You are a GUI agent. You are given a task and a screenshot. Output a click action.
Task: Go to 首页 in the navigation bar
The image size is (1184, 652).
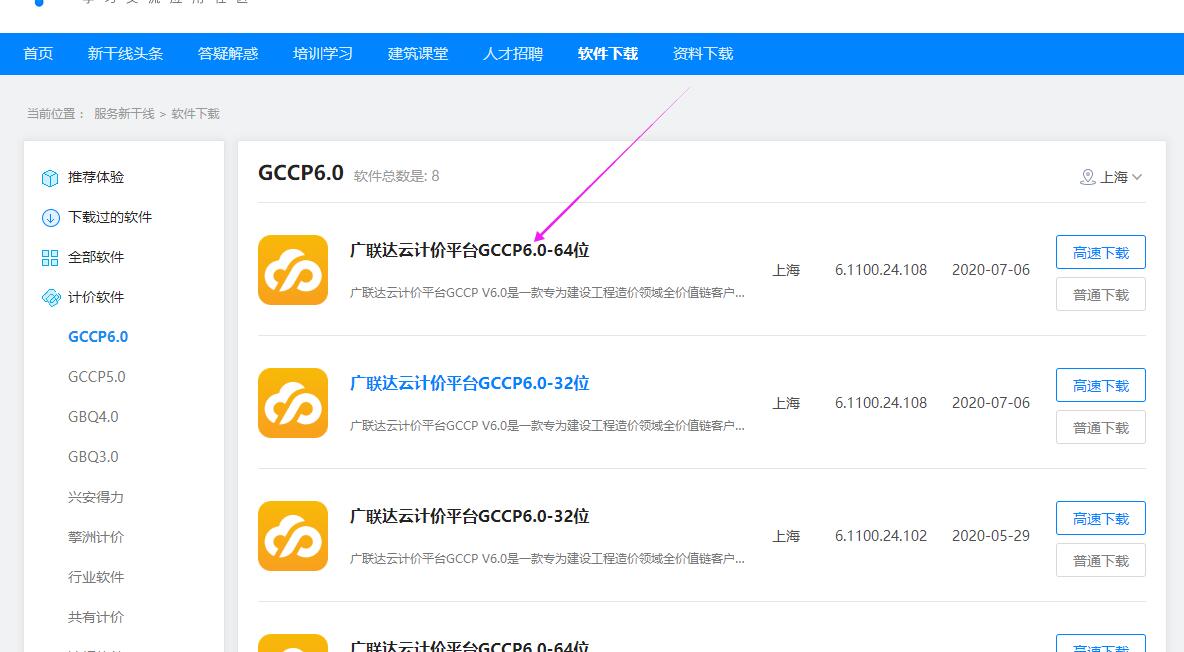[38, 54]
